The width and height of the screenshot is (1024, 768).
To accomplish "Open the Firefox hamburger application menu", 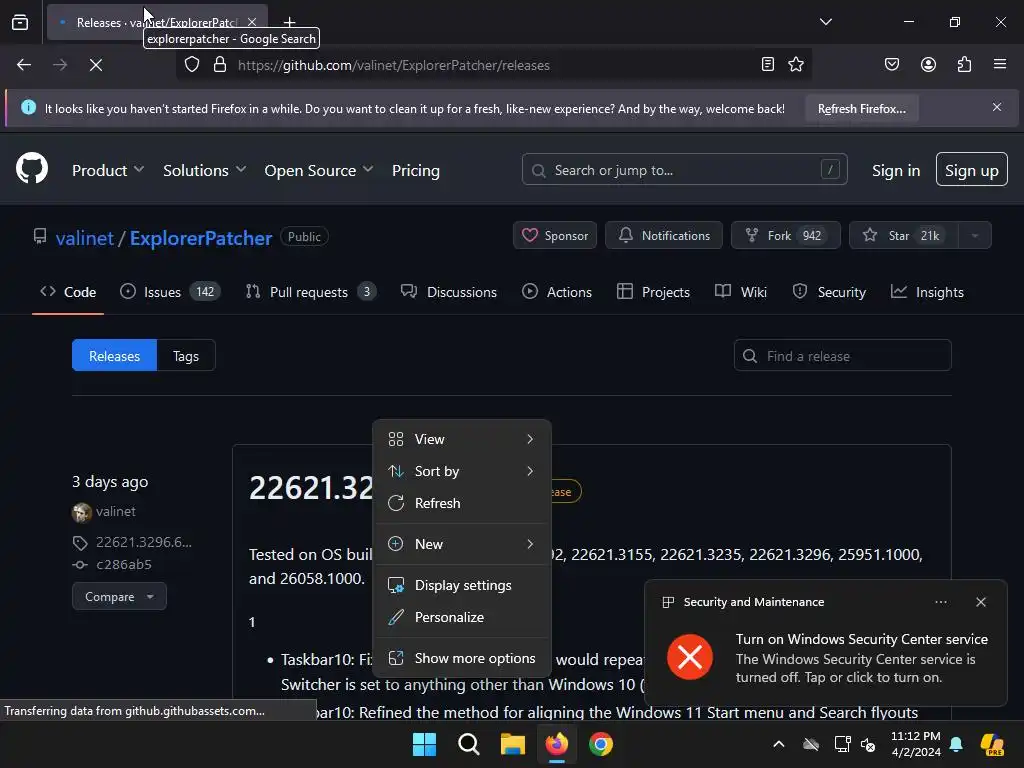I will [1000, 64].
